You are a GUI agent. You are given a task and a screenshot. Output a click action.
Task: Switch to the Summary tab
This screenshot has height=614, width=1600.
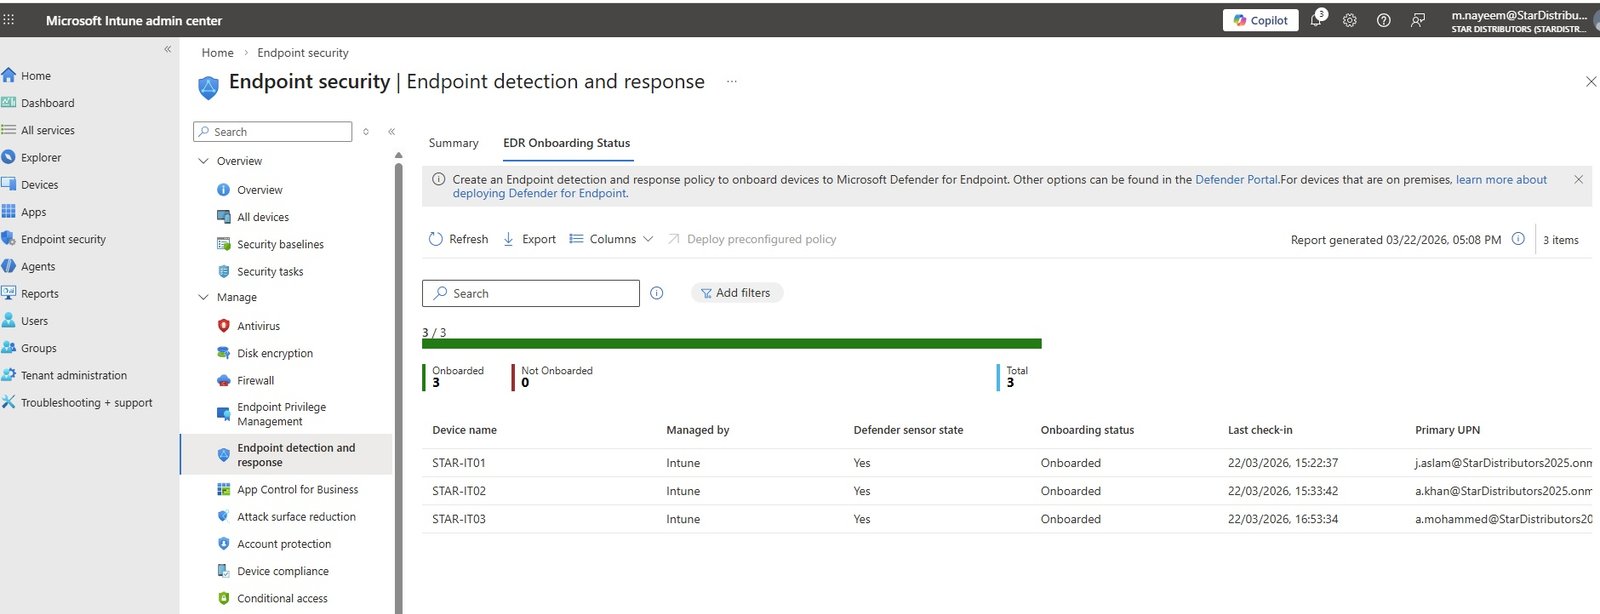click(454, 143)
